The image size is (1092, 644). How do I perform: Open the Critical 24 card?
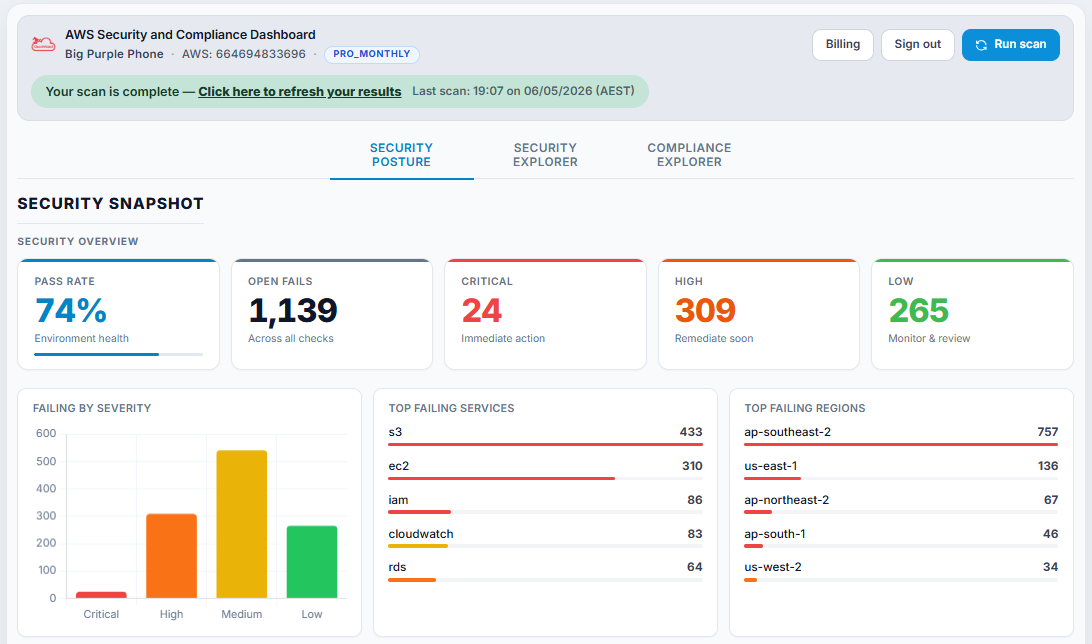click(x=545, y=314)
